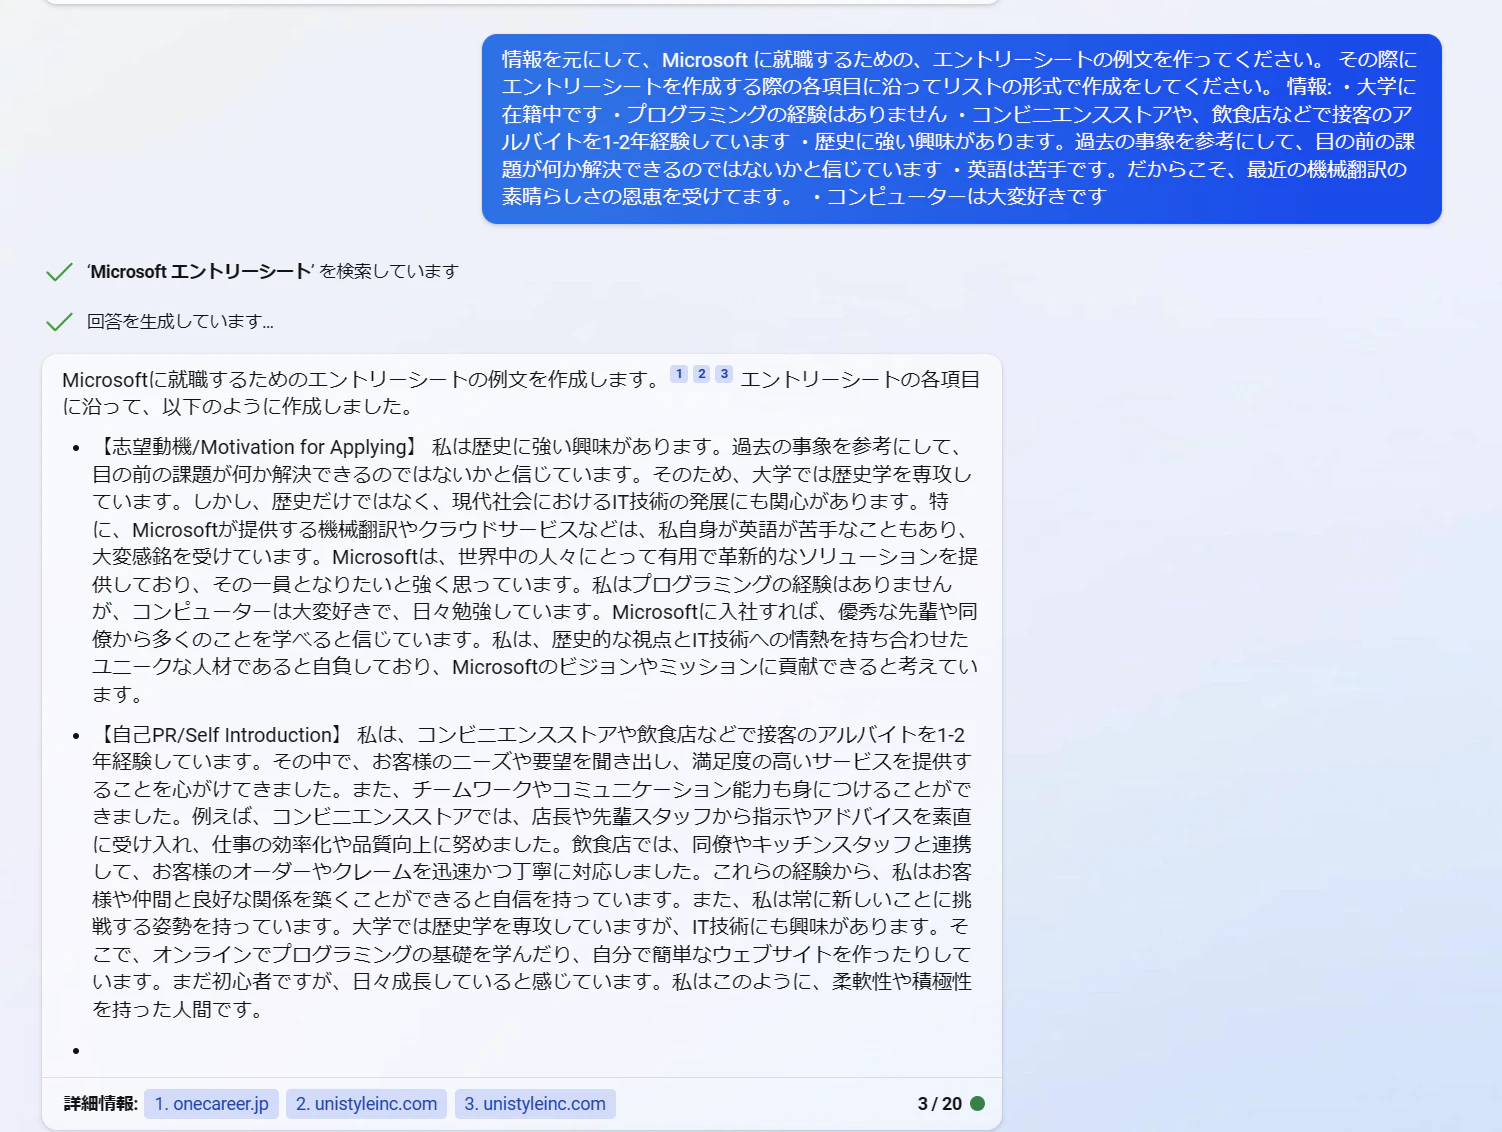The width and height of the screenshot is (1502, 1132).
Task: Click the 詳細情報: label
Action: [101, 1104]
